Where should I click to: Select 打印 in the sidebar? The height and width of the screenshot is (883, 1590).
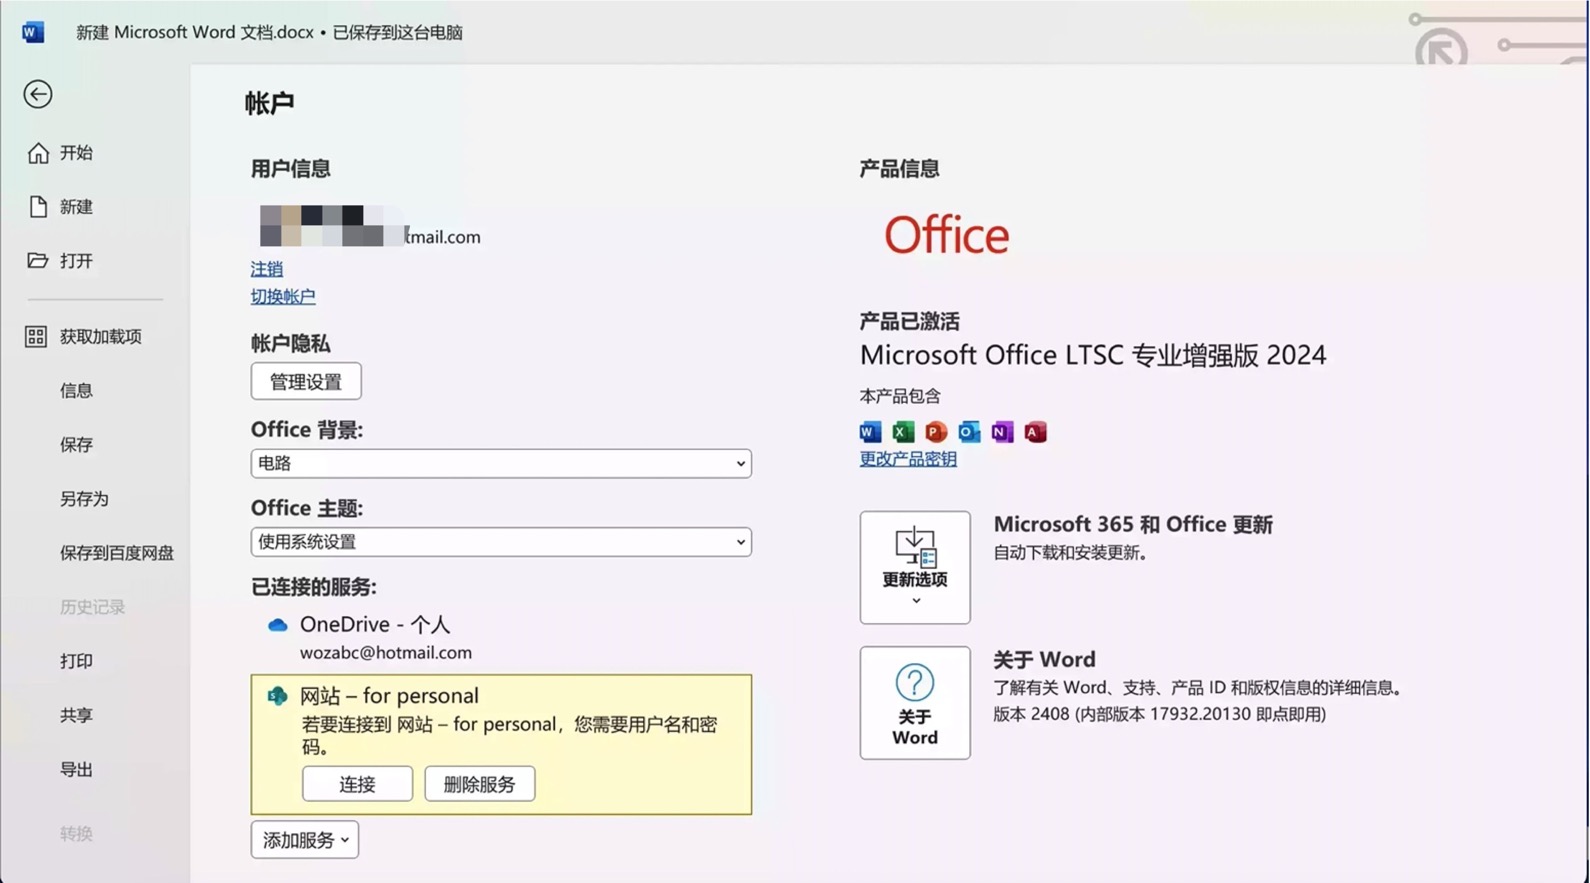tap(76, 661)
